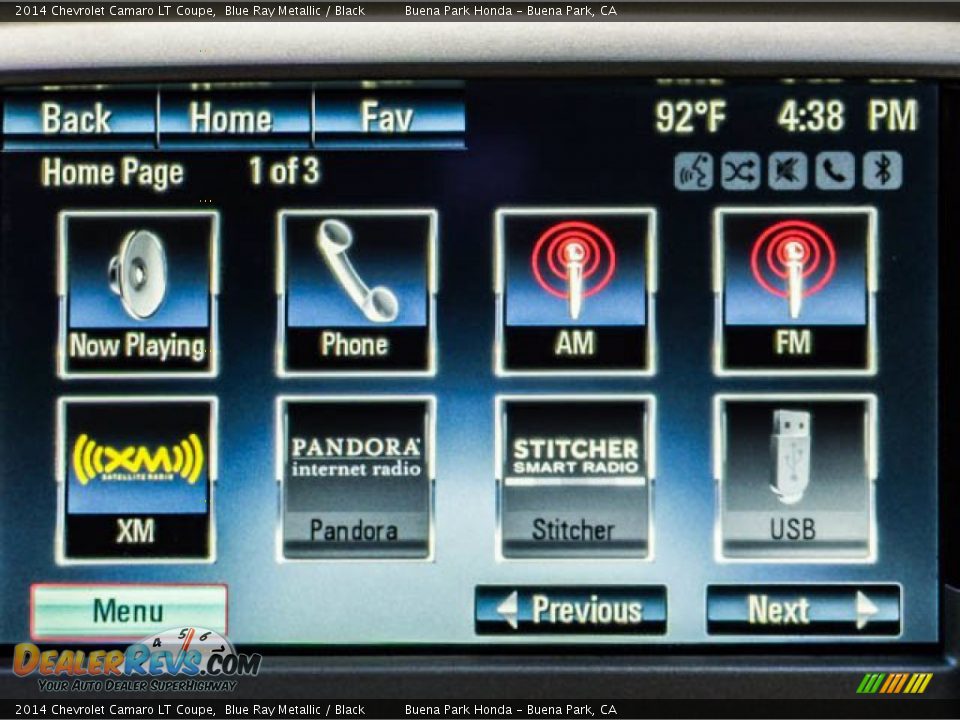Image resolution: width=960 pixels, height=720 pixels.
Task: Tap the shuffle status icon
Action: click(x=740, y=171)
